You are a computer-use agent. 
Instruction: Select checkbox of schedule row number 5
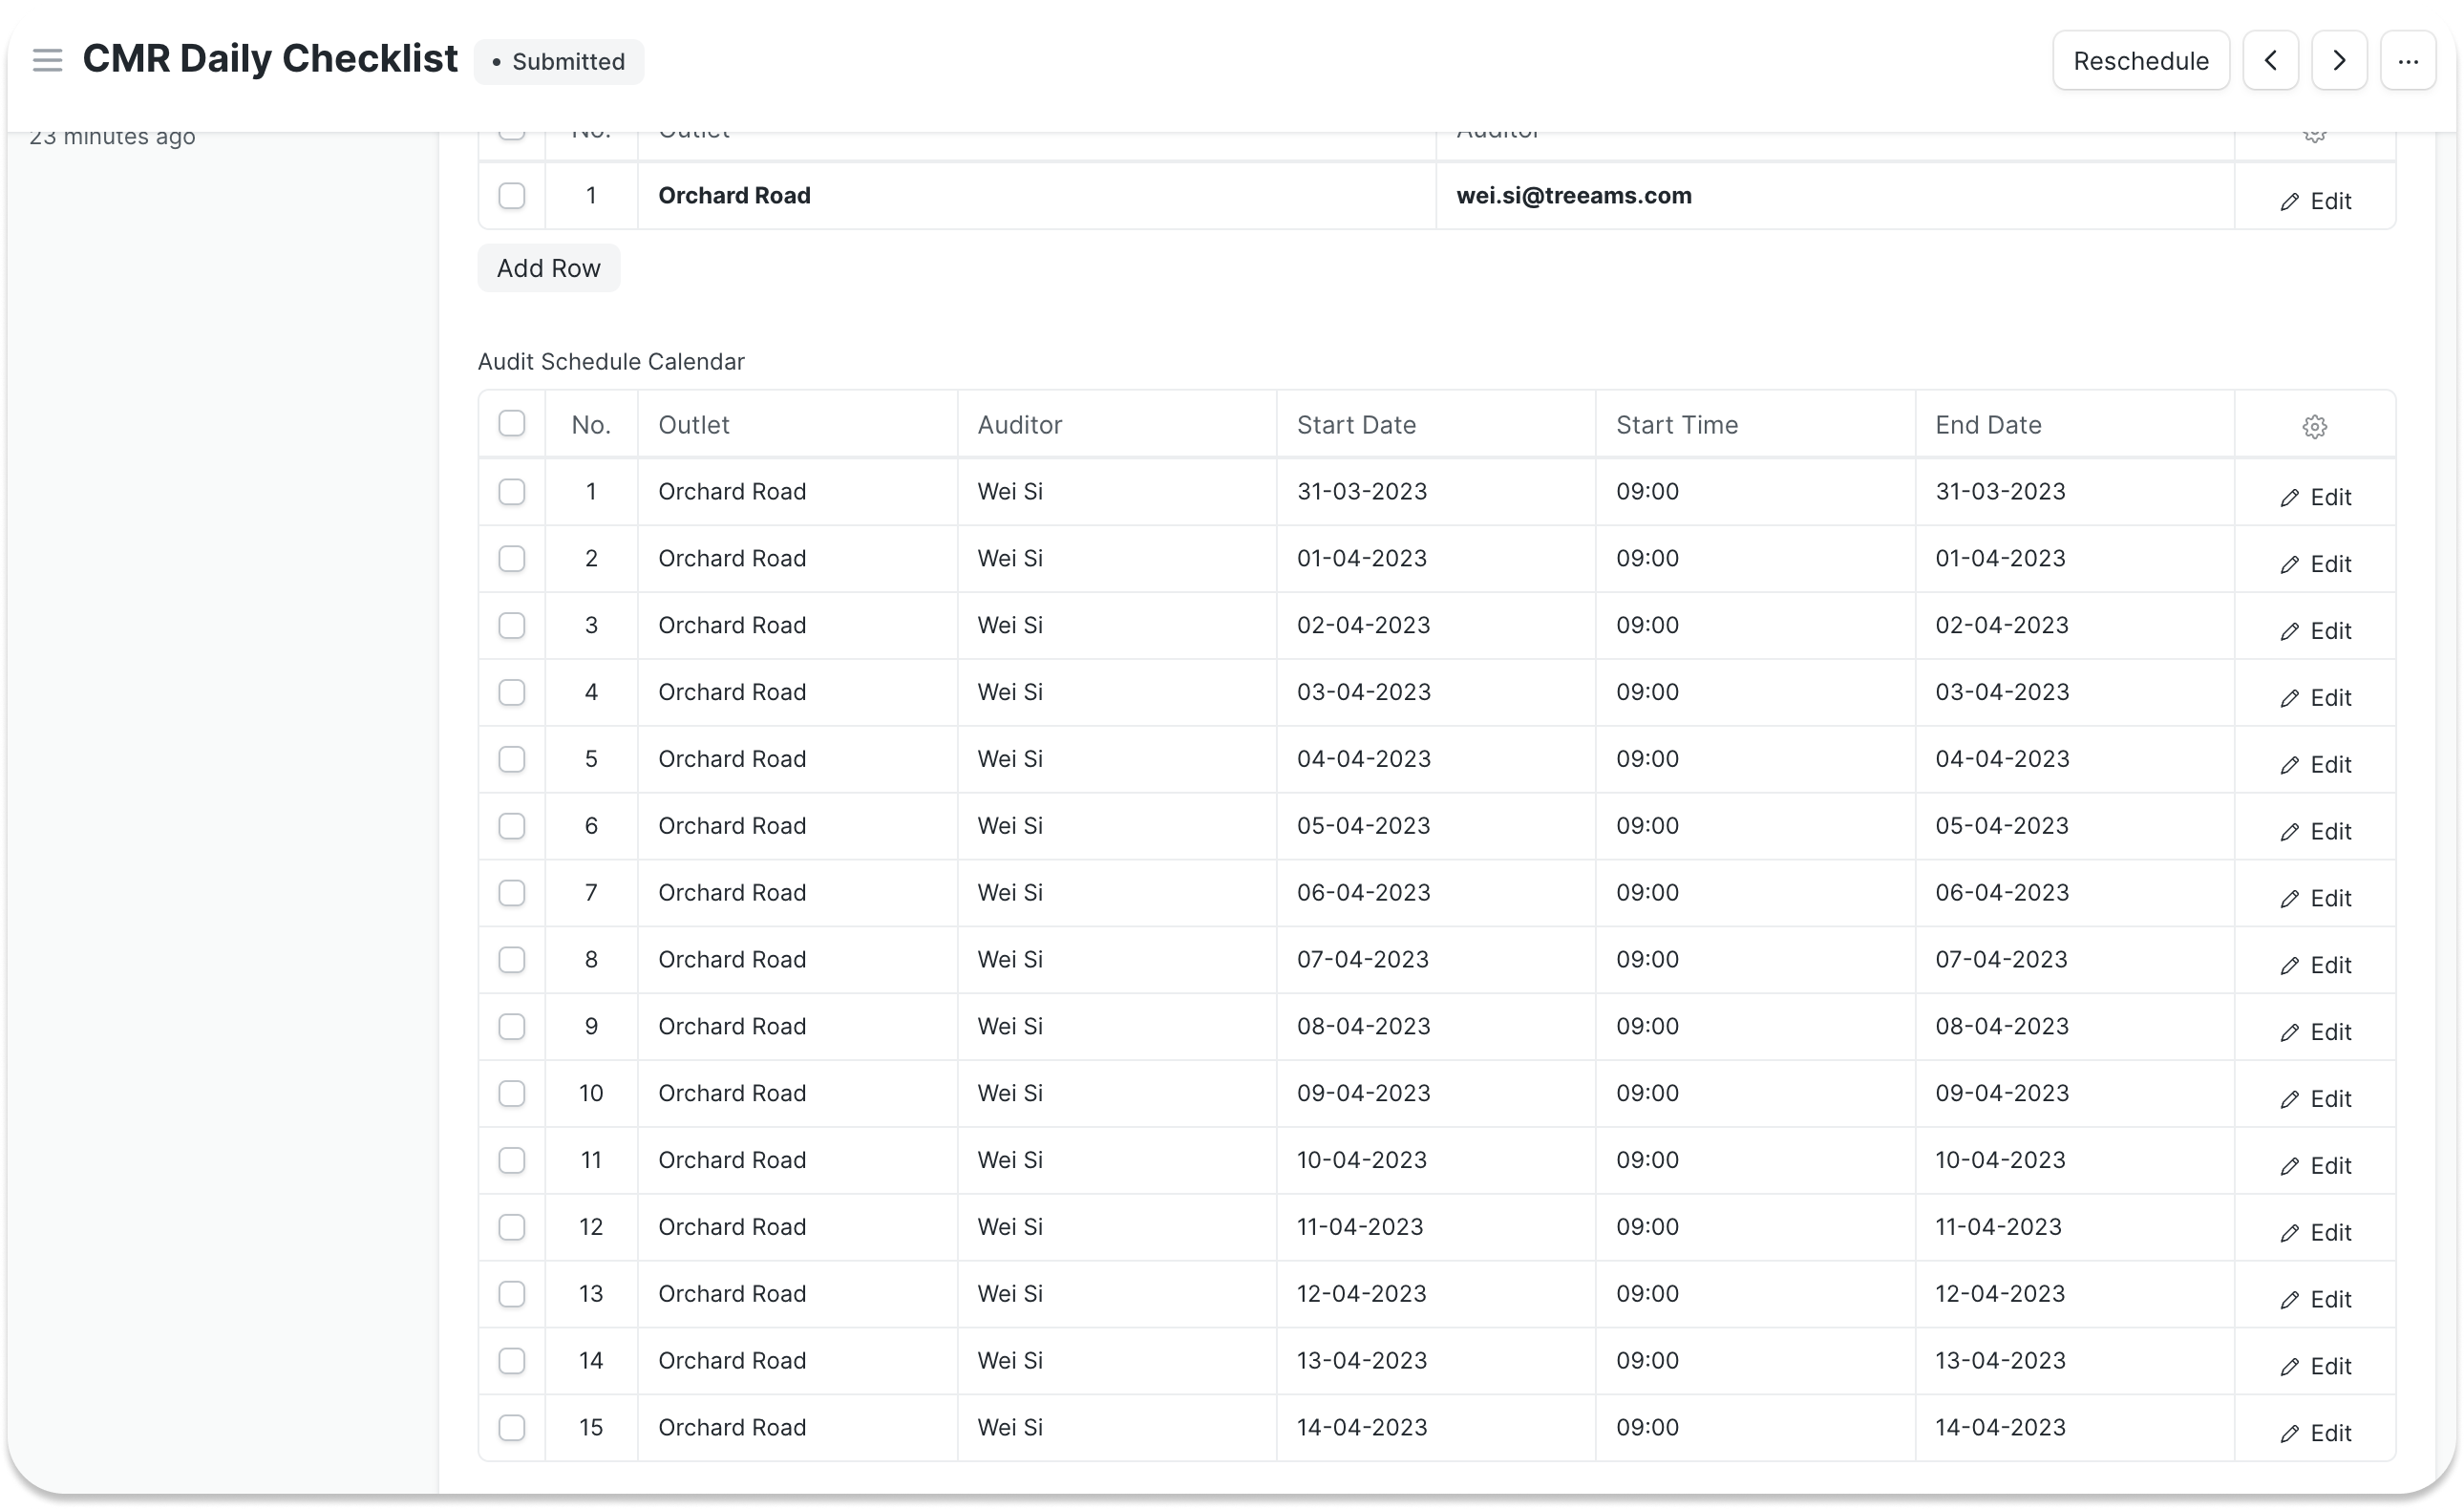pyautogui.click(x=512, y=760)
